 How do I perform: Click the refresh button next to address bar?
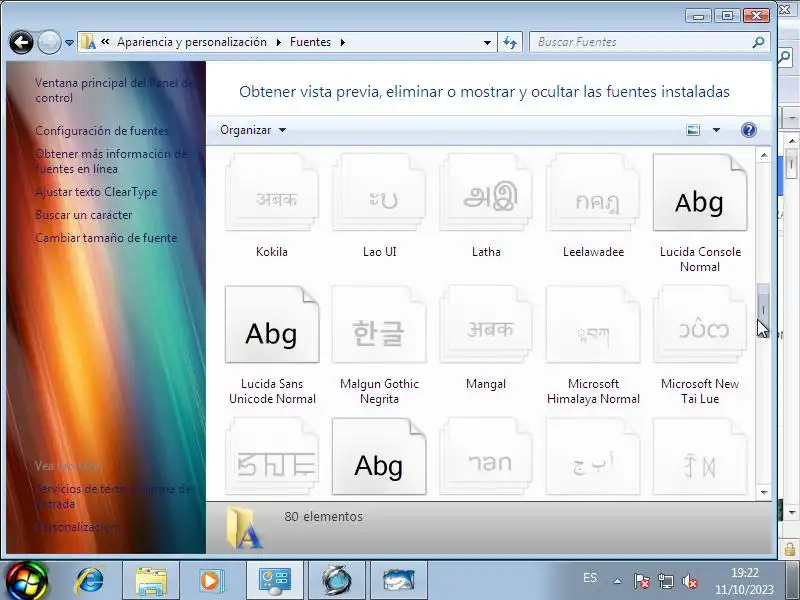click(x=510, y=42)
